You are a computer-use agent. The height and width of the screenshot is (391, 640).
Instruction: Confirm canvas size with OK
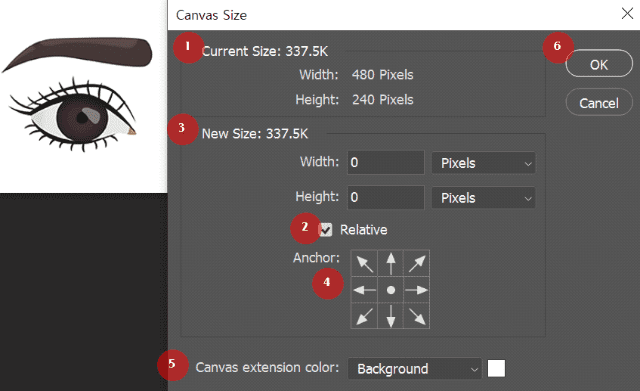599,64
